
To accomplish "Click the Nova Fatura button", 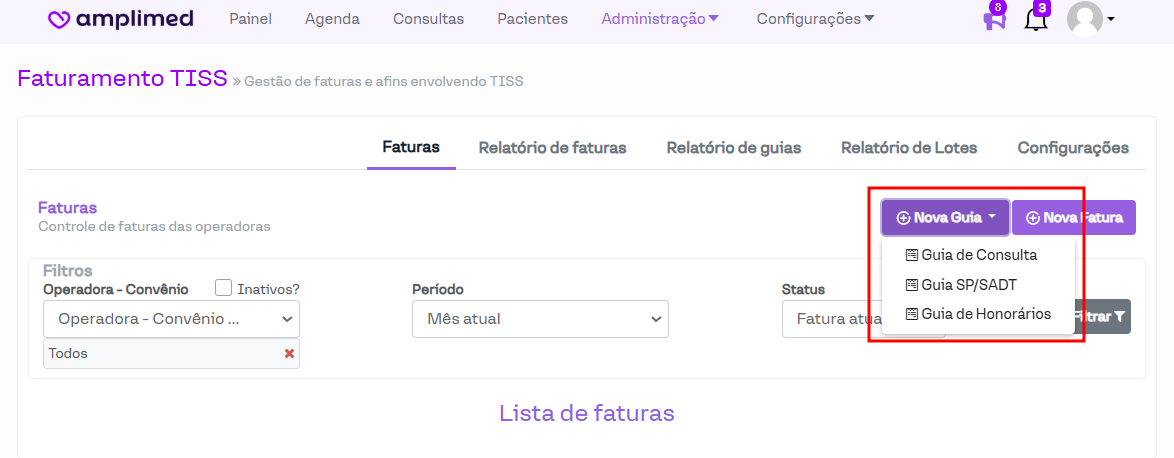I will tap(1074, 217).
